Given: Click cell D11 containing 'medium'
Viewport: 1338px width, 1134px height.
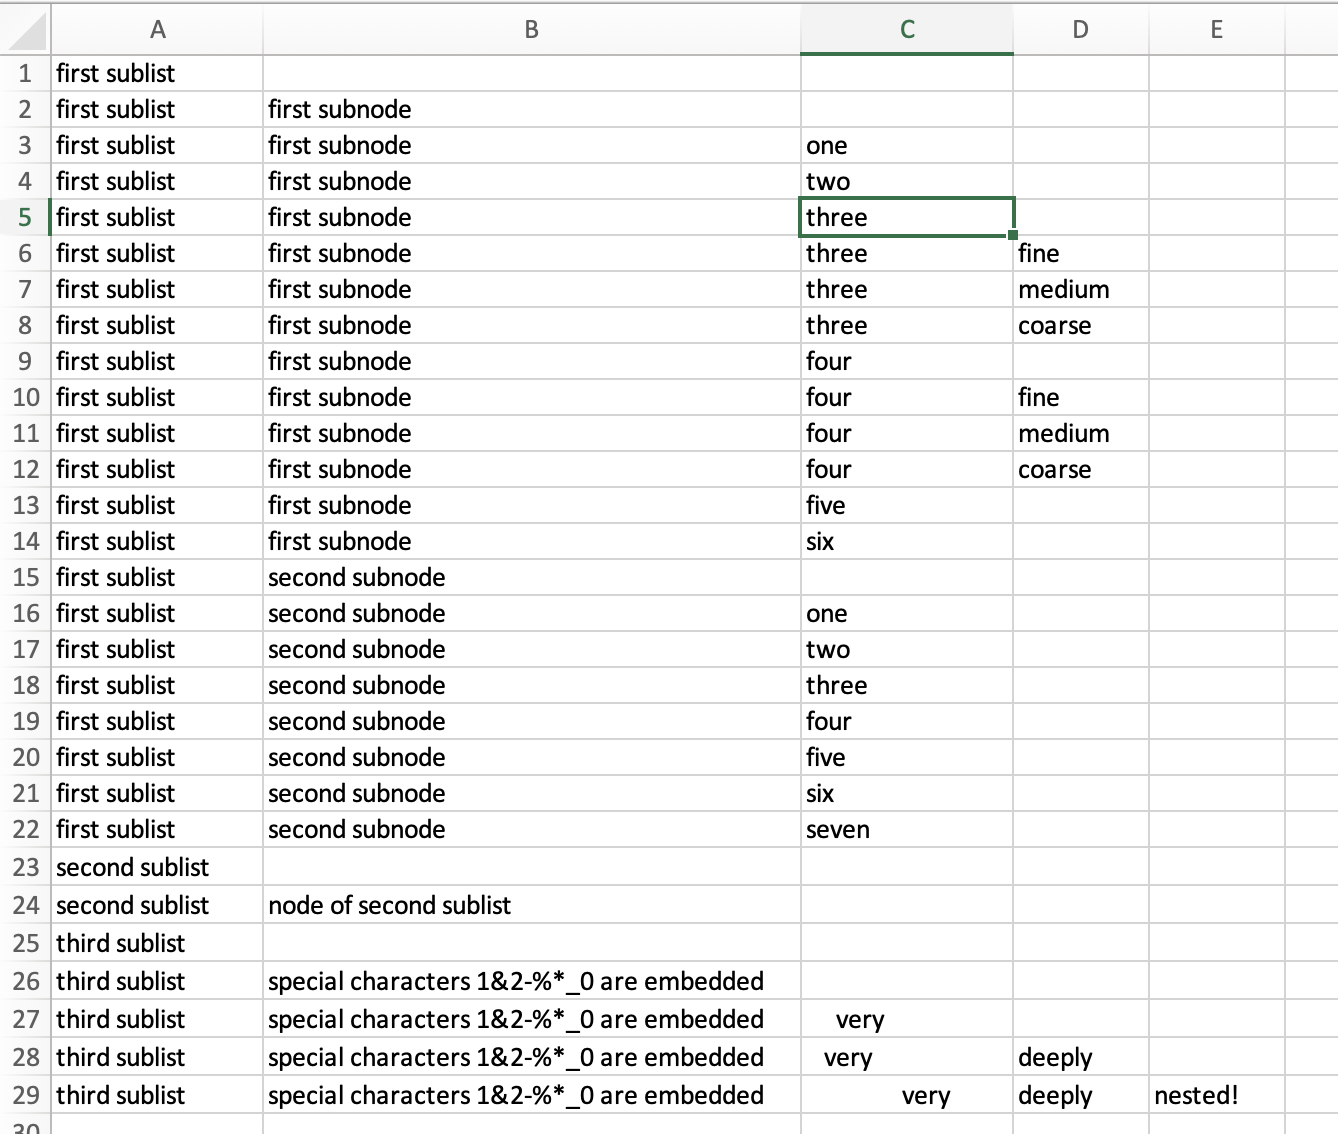Looking at the screenshot, I should point(1081,433).
